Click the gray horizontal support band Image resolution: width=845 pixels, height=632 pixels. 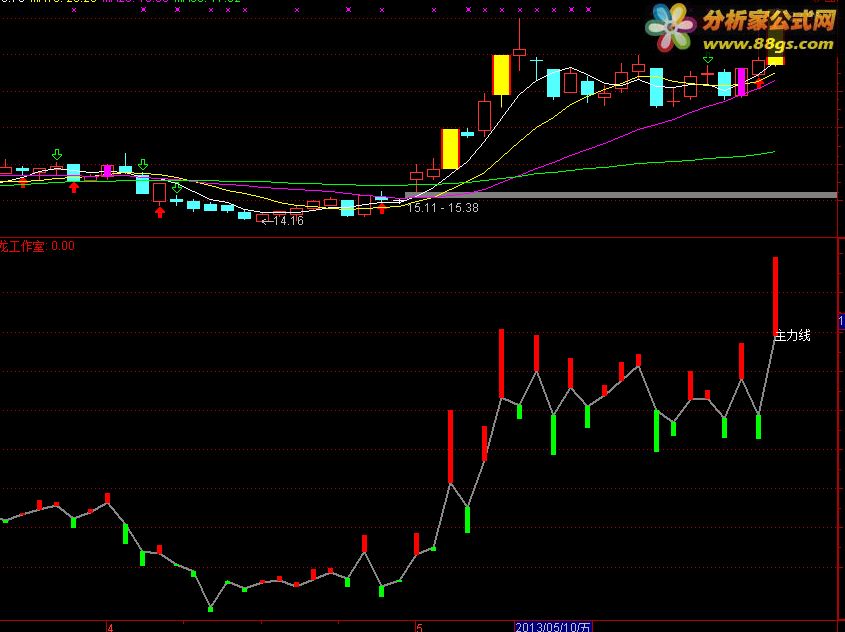point(621,195)
